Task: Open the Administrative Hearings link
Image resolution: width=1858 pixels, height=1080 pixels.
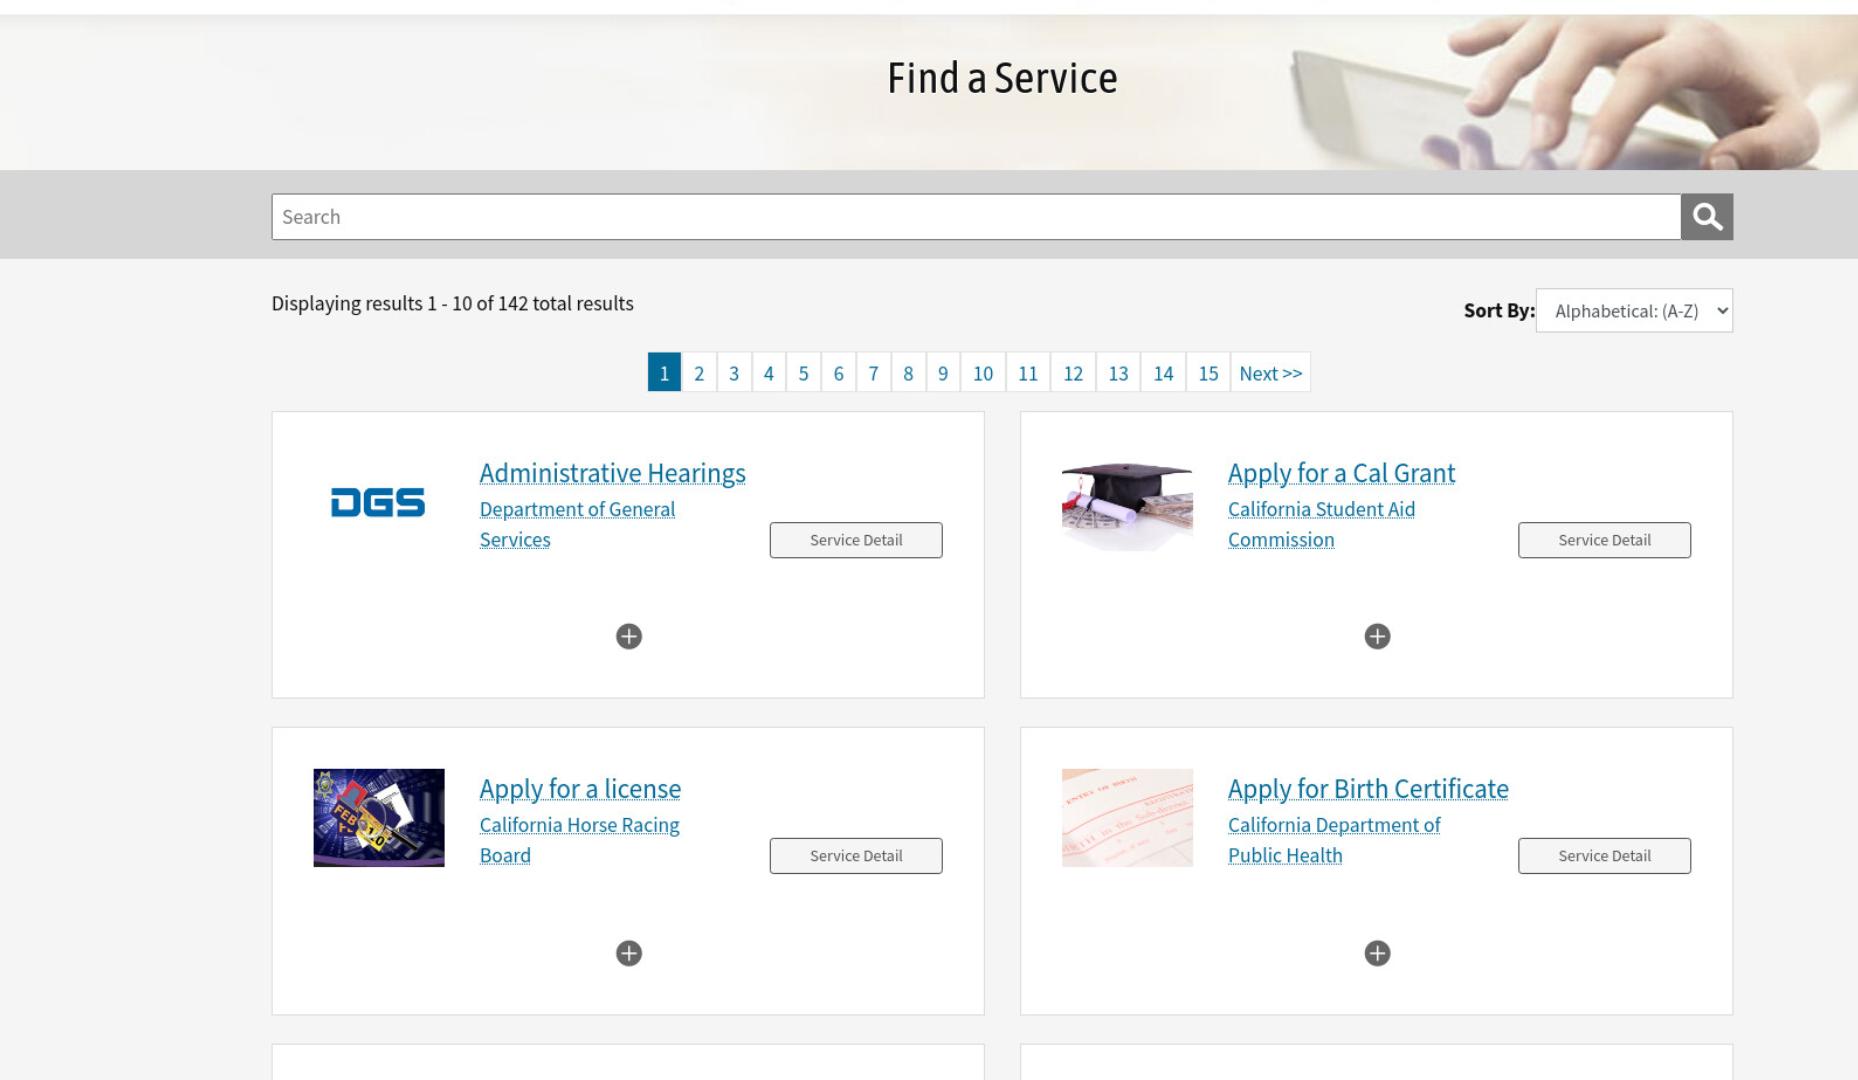Action: click(612, 473)
